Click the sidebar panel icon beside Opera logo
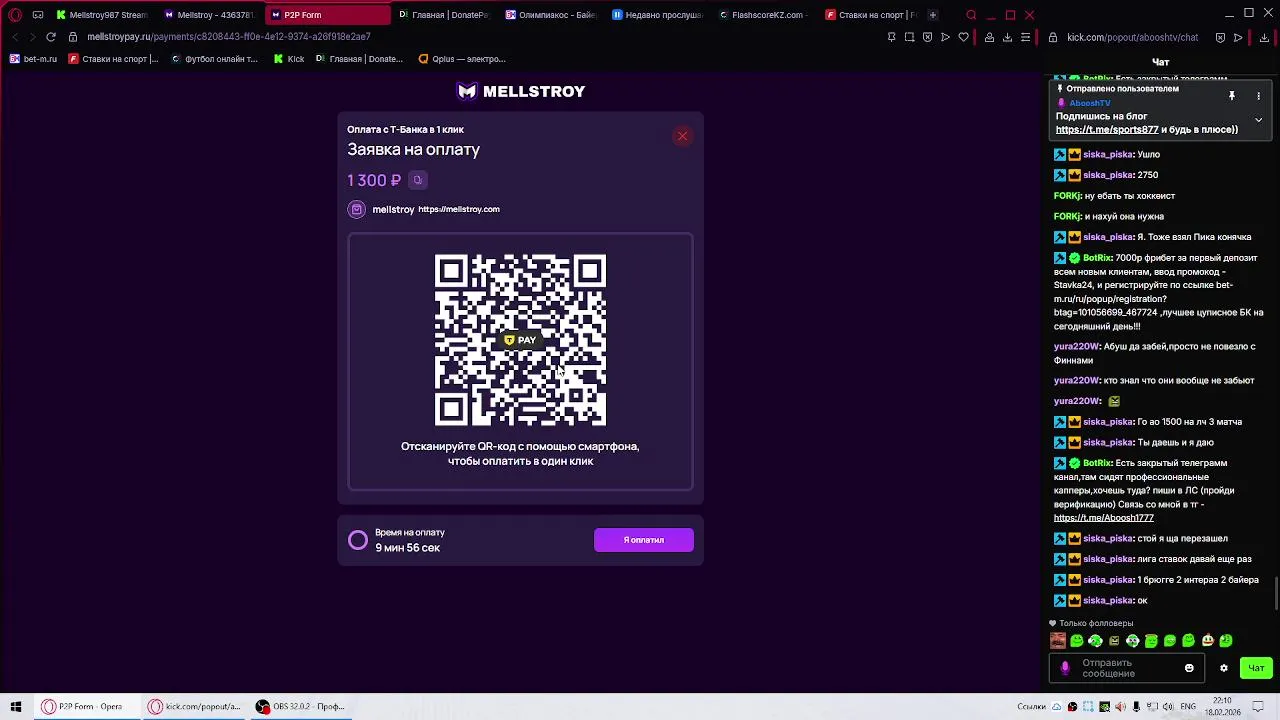1280x720 pixels. point(38,15)
